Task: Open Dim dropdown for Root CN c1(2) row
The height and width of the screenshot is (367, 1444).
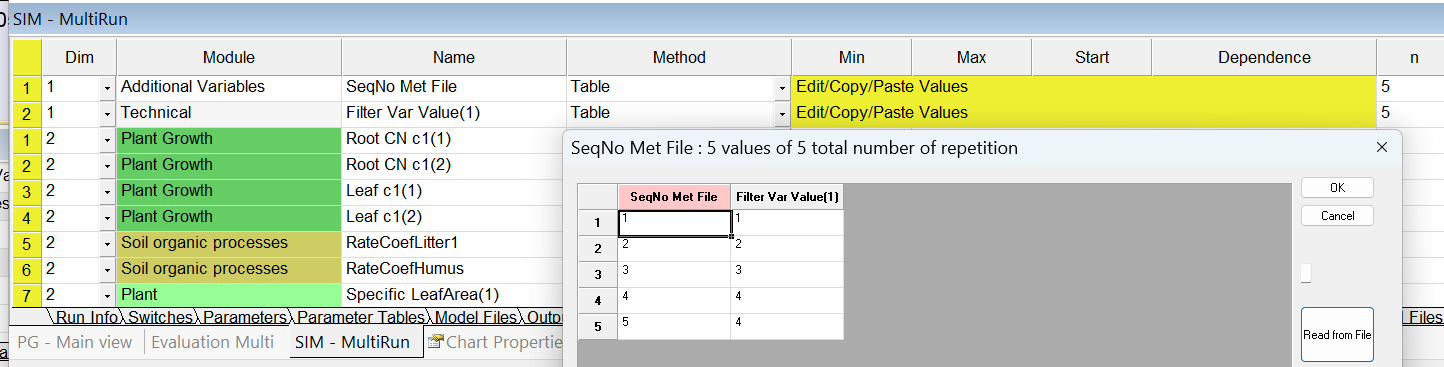Action: click(x=107, y=166)
